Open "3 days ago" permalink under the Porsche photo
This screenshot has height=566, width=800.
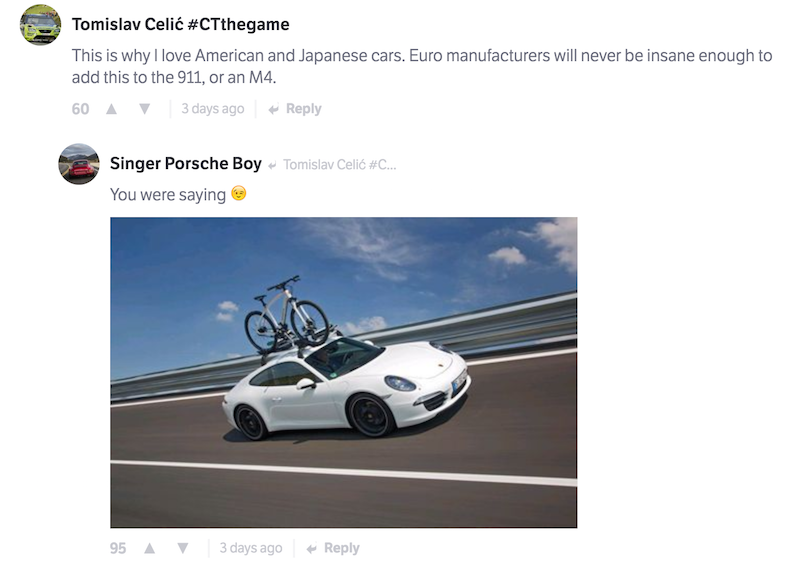pos(250,548)
